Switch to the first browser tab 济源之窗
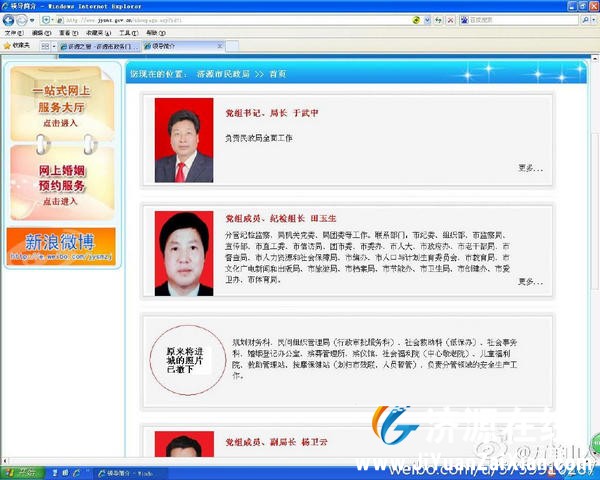600x480 pixels. tap(99, 46)
